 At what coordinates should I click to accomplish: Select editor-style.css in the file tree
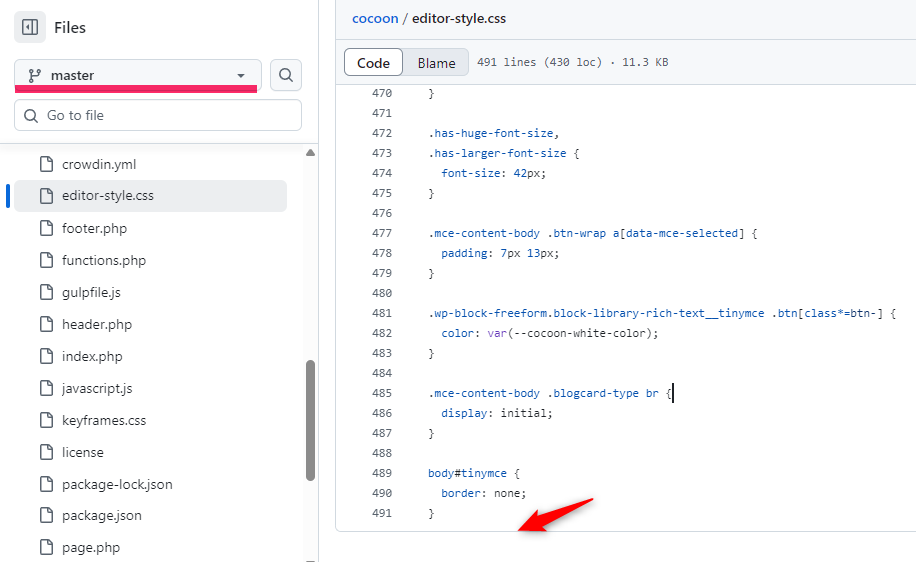pyautogui.click(x=150, y=196)
